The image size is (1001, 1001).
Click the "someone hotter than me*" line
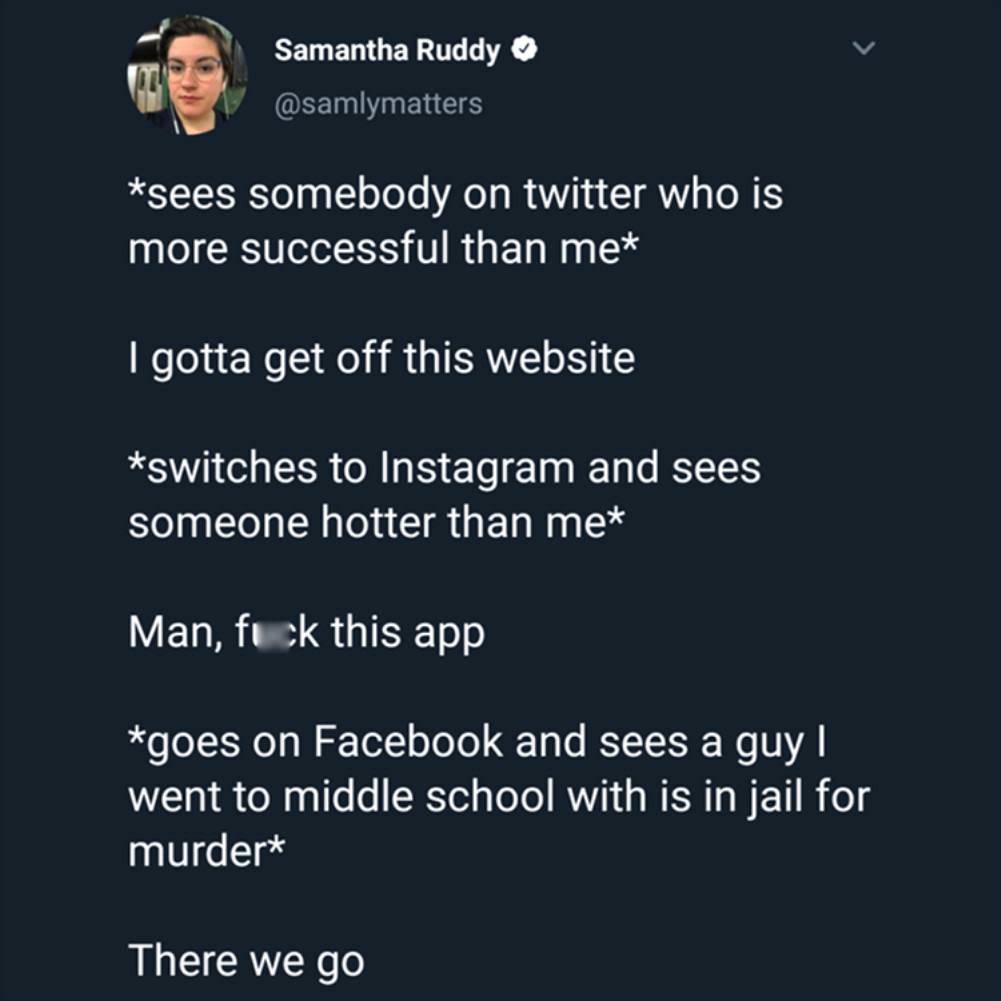click(375, 523)
